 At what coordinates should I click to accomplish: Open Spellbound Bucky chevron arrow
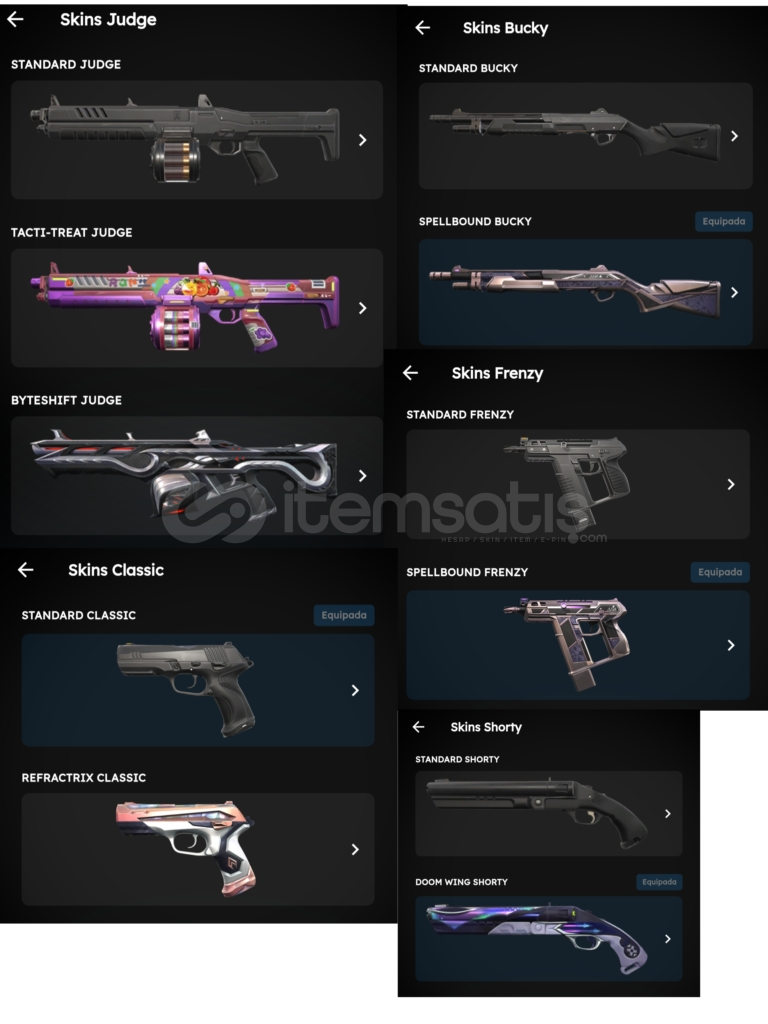pos(734,292)
